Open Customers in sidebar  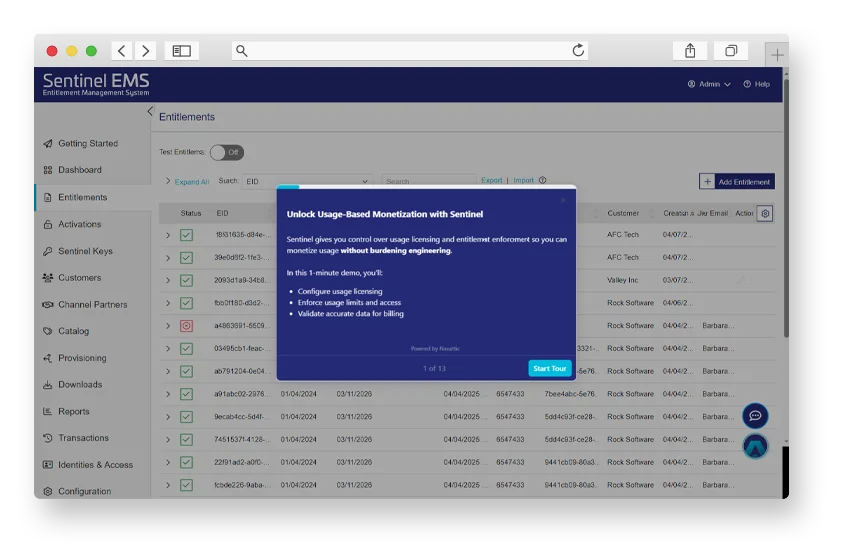(x=80, y=278)
